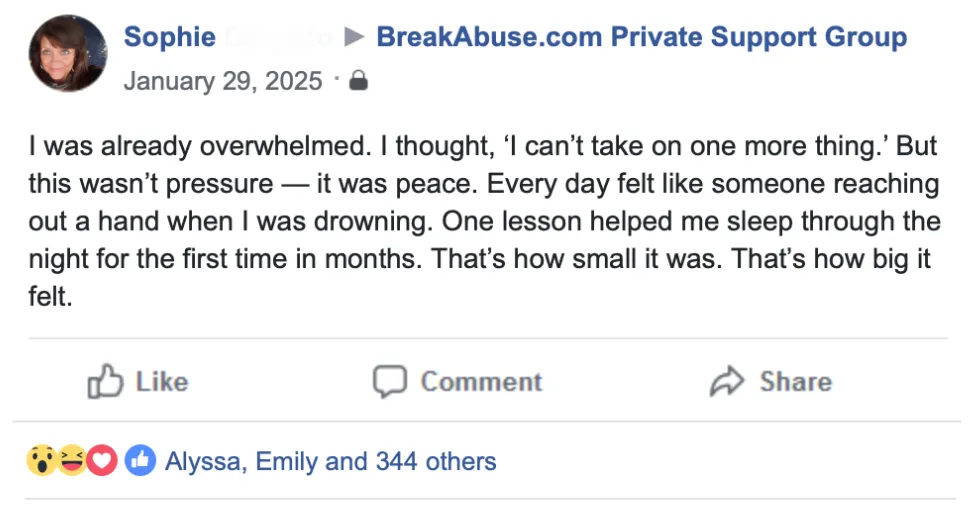Open BreakAbuse.com Private Support Group page

tap(642, 37)
